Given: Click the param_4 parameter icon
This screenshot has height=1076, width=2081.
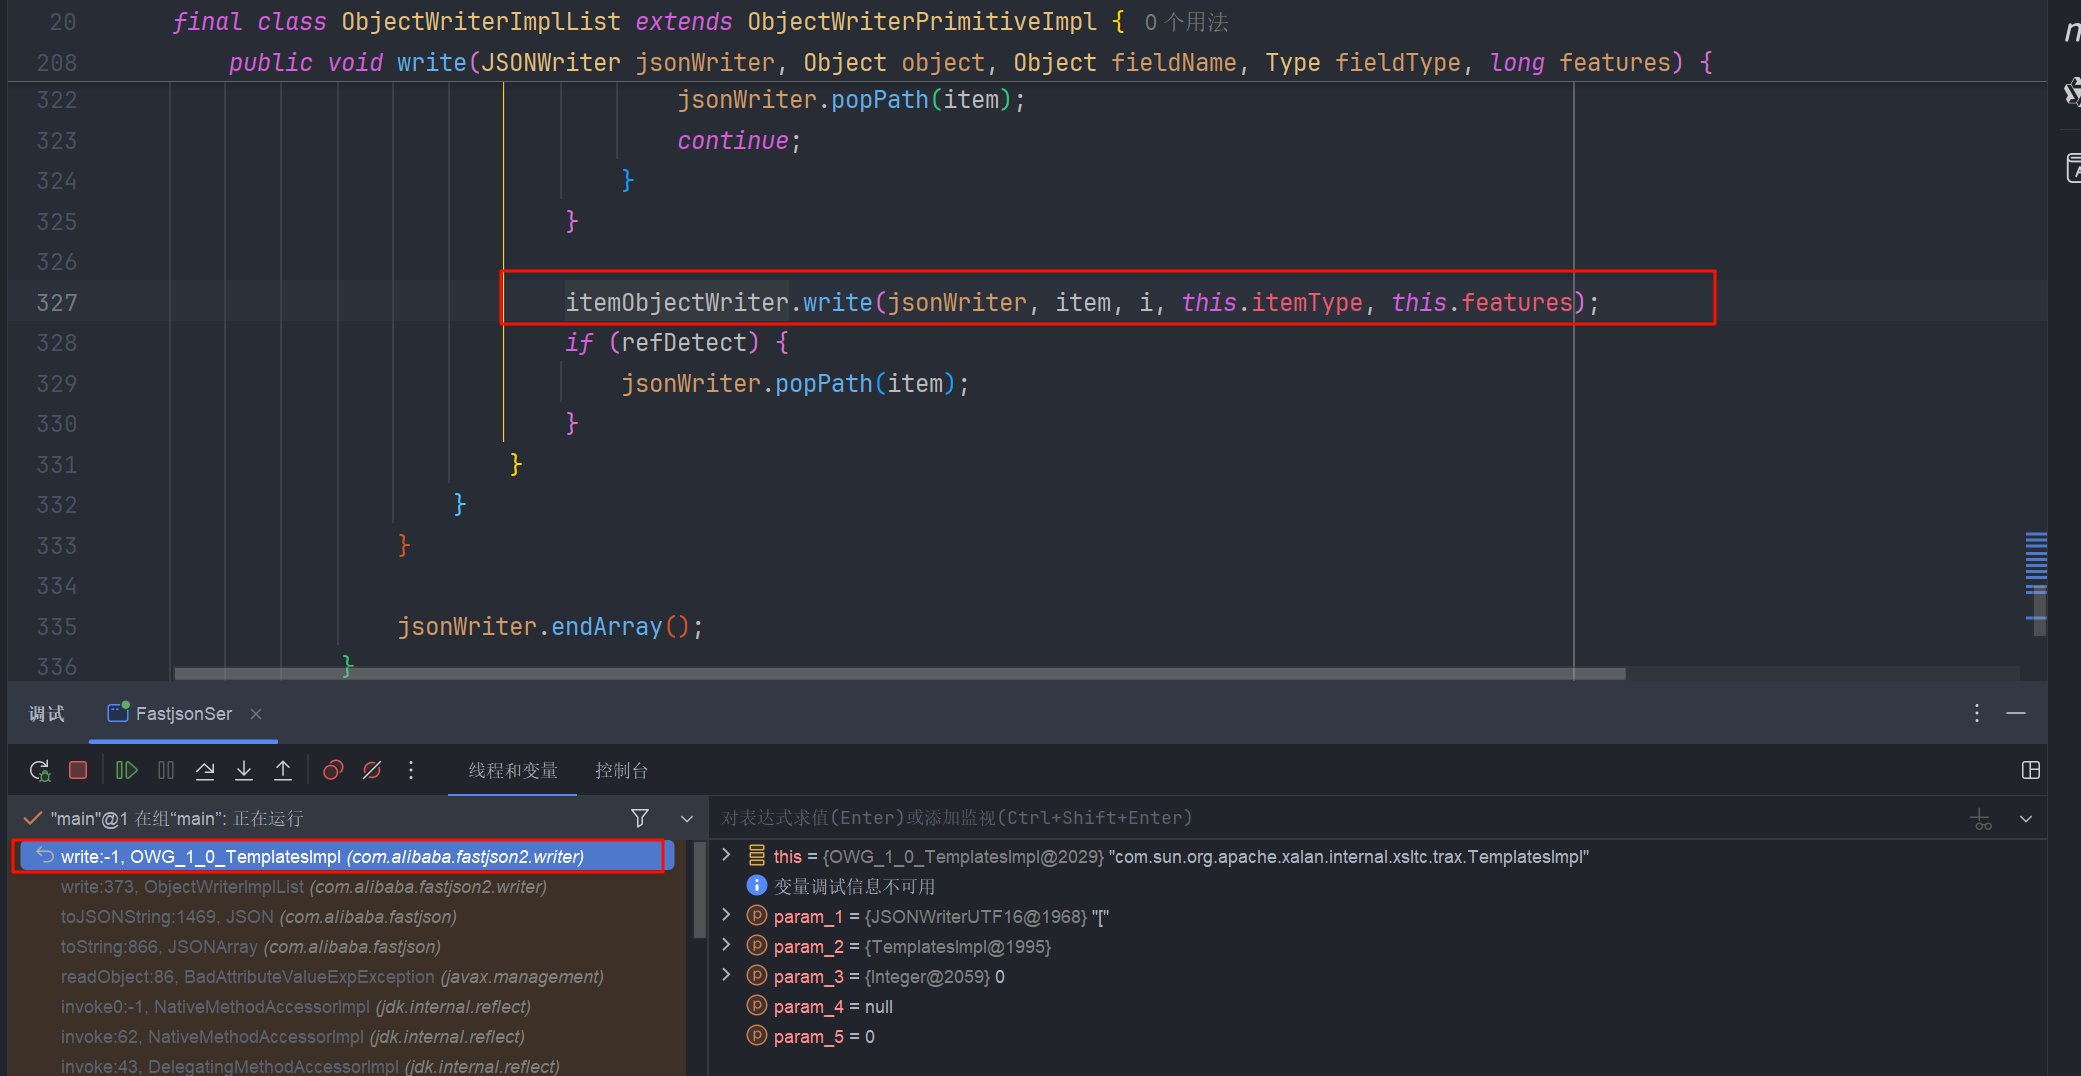Looking at the screenshot, I should point(757,1005).
